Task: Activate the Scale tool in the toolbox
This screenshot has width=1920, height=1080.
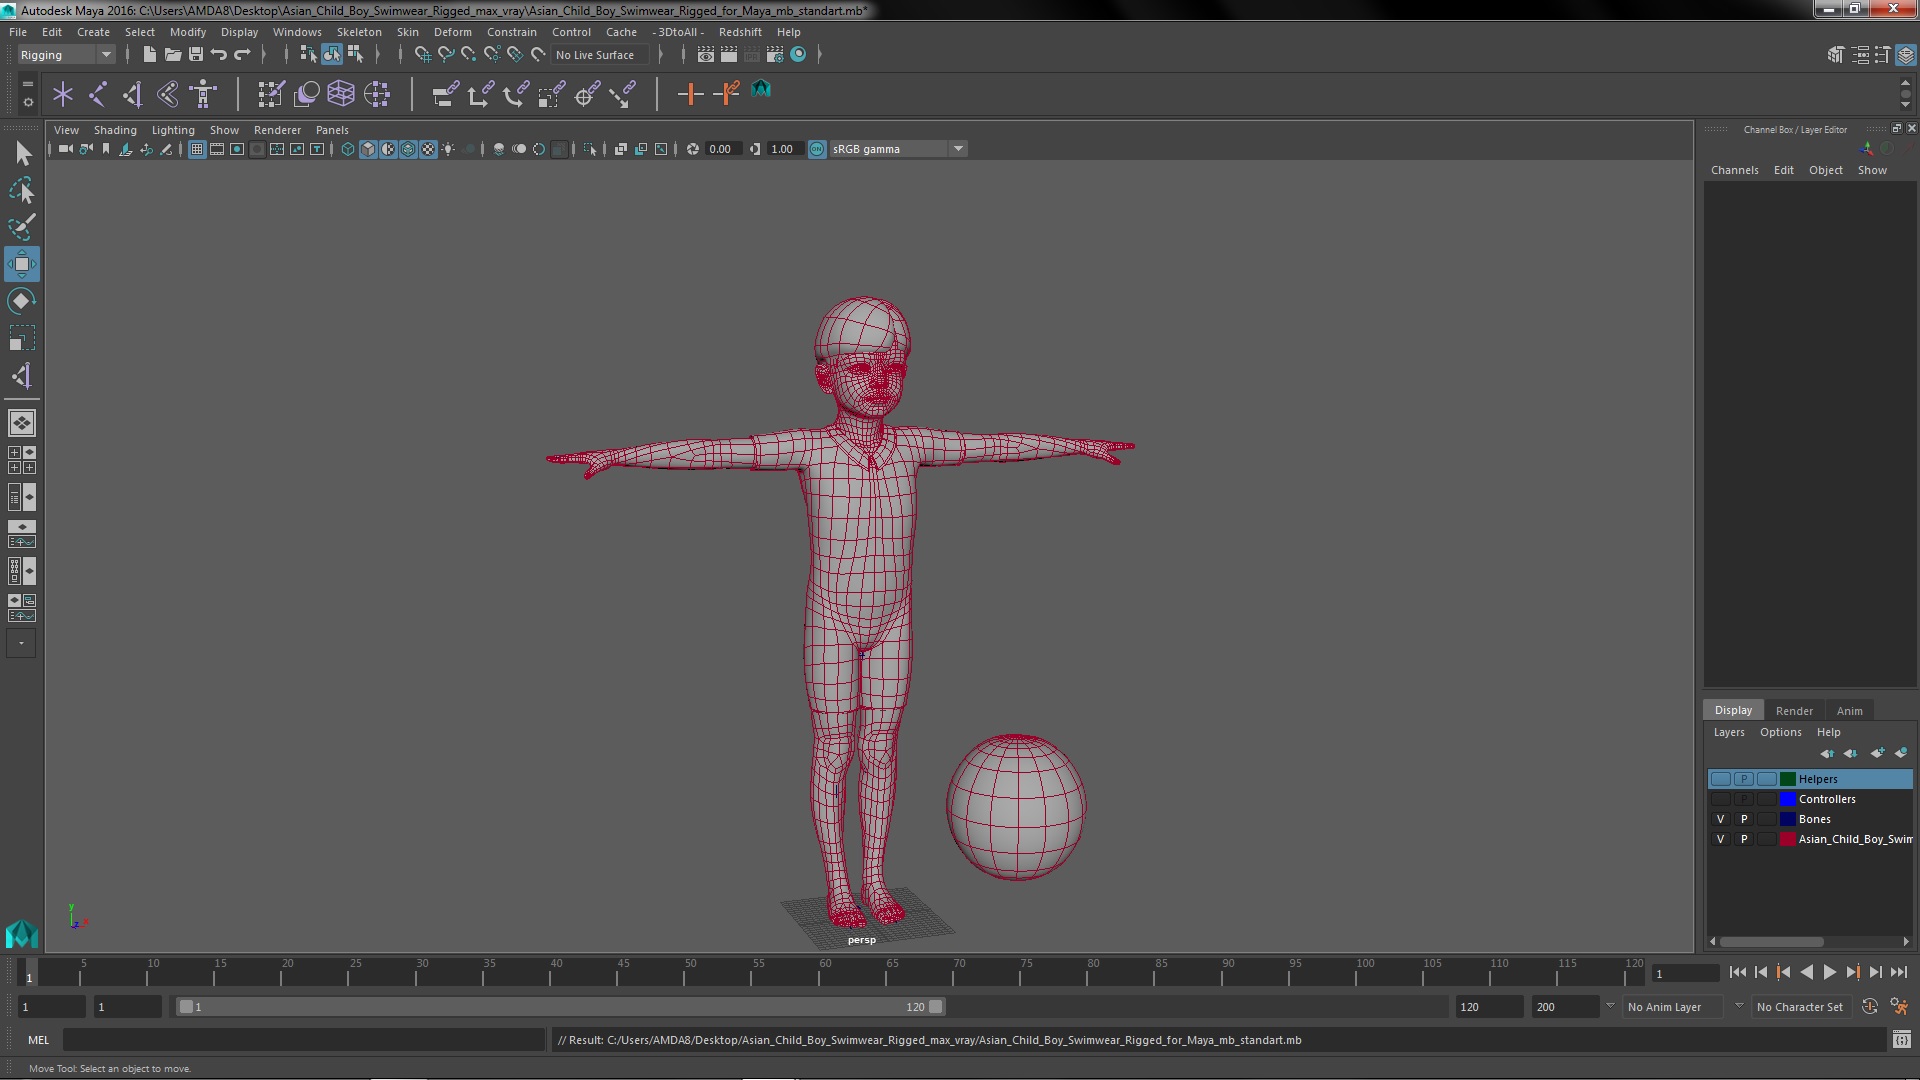Action: coord(22,338)
